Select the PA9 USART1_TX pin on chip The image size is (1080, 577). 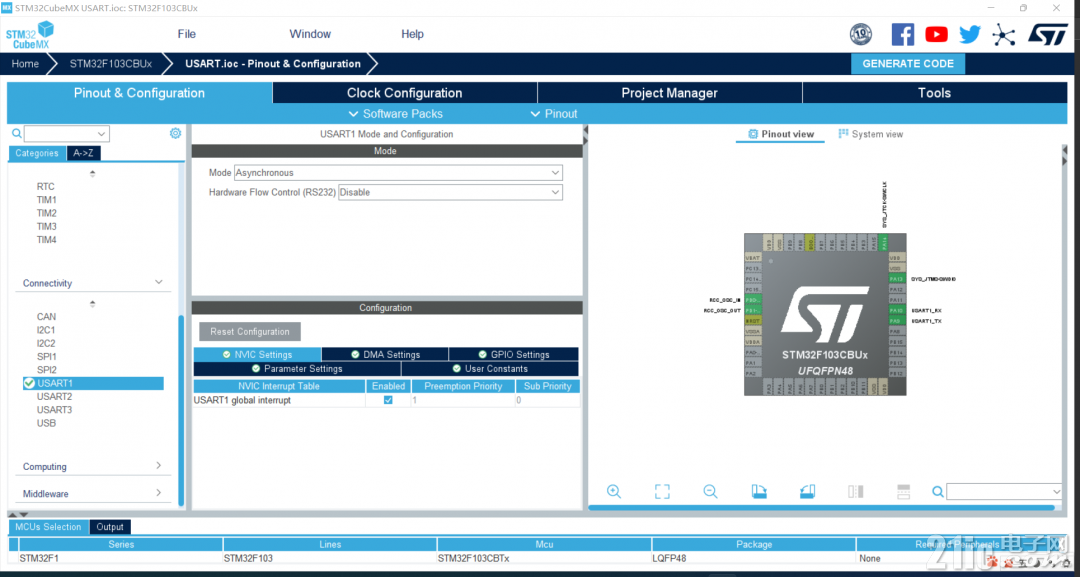tap(895, 321)
